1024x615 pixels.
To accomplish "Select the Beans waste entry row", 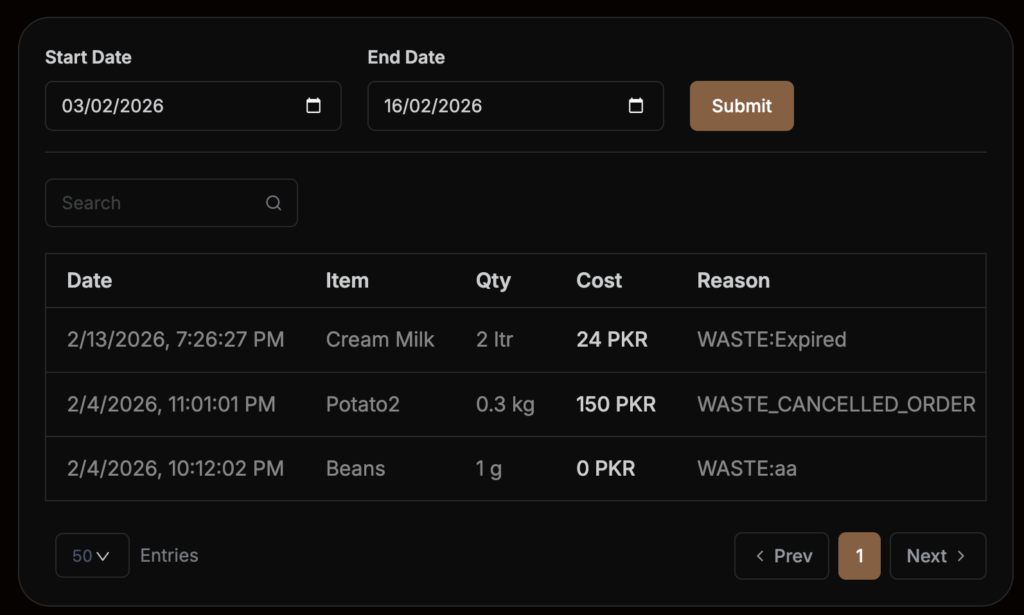I will pos(355,469).
